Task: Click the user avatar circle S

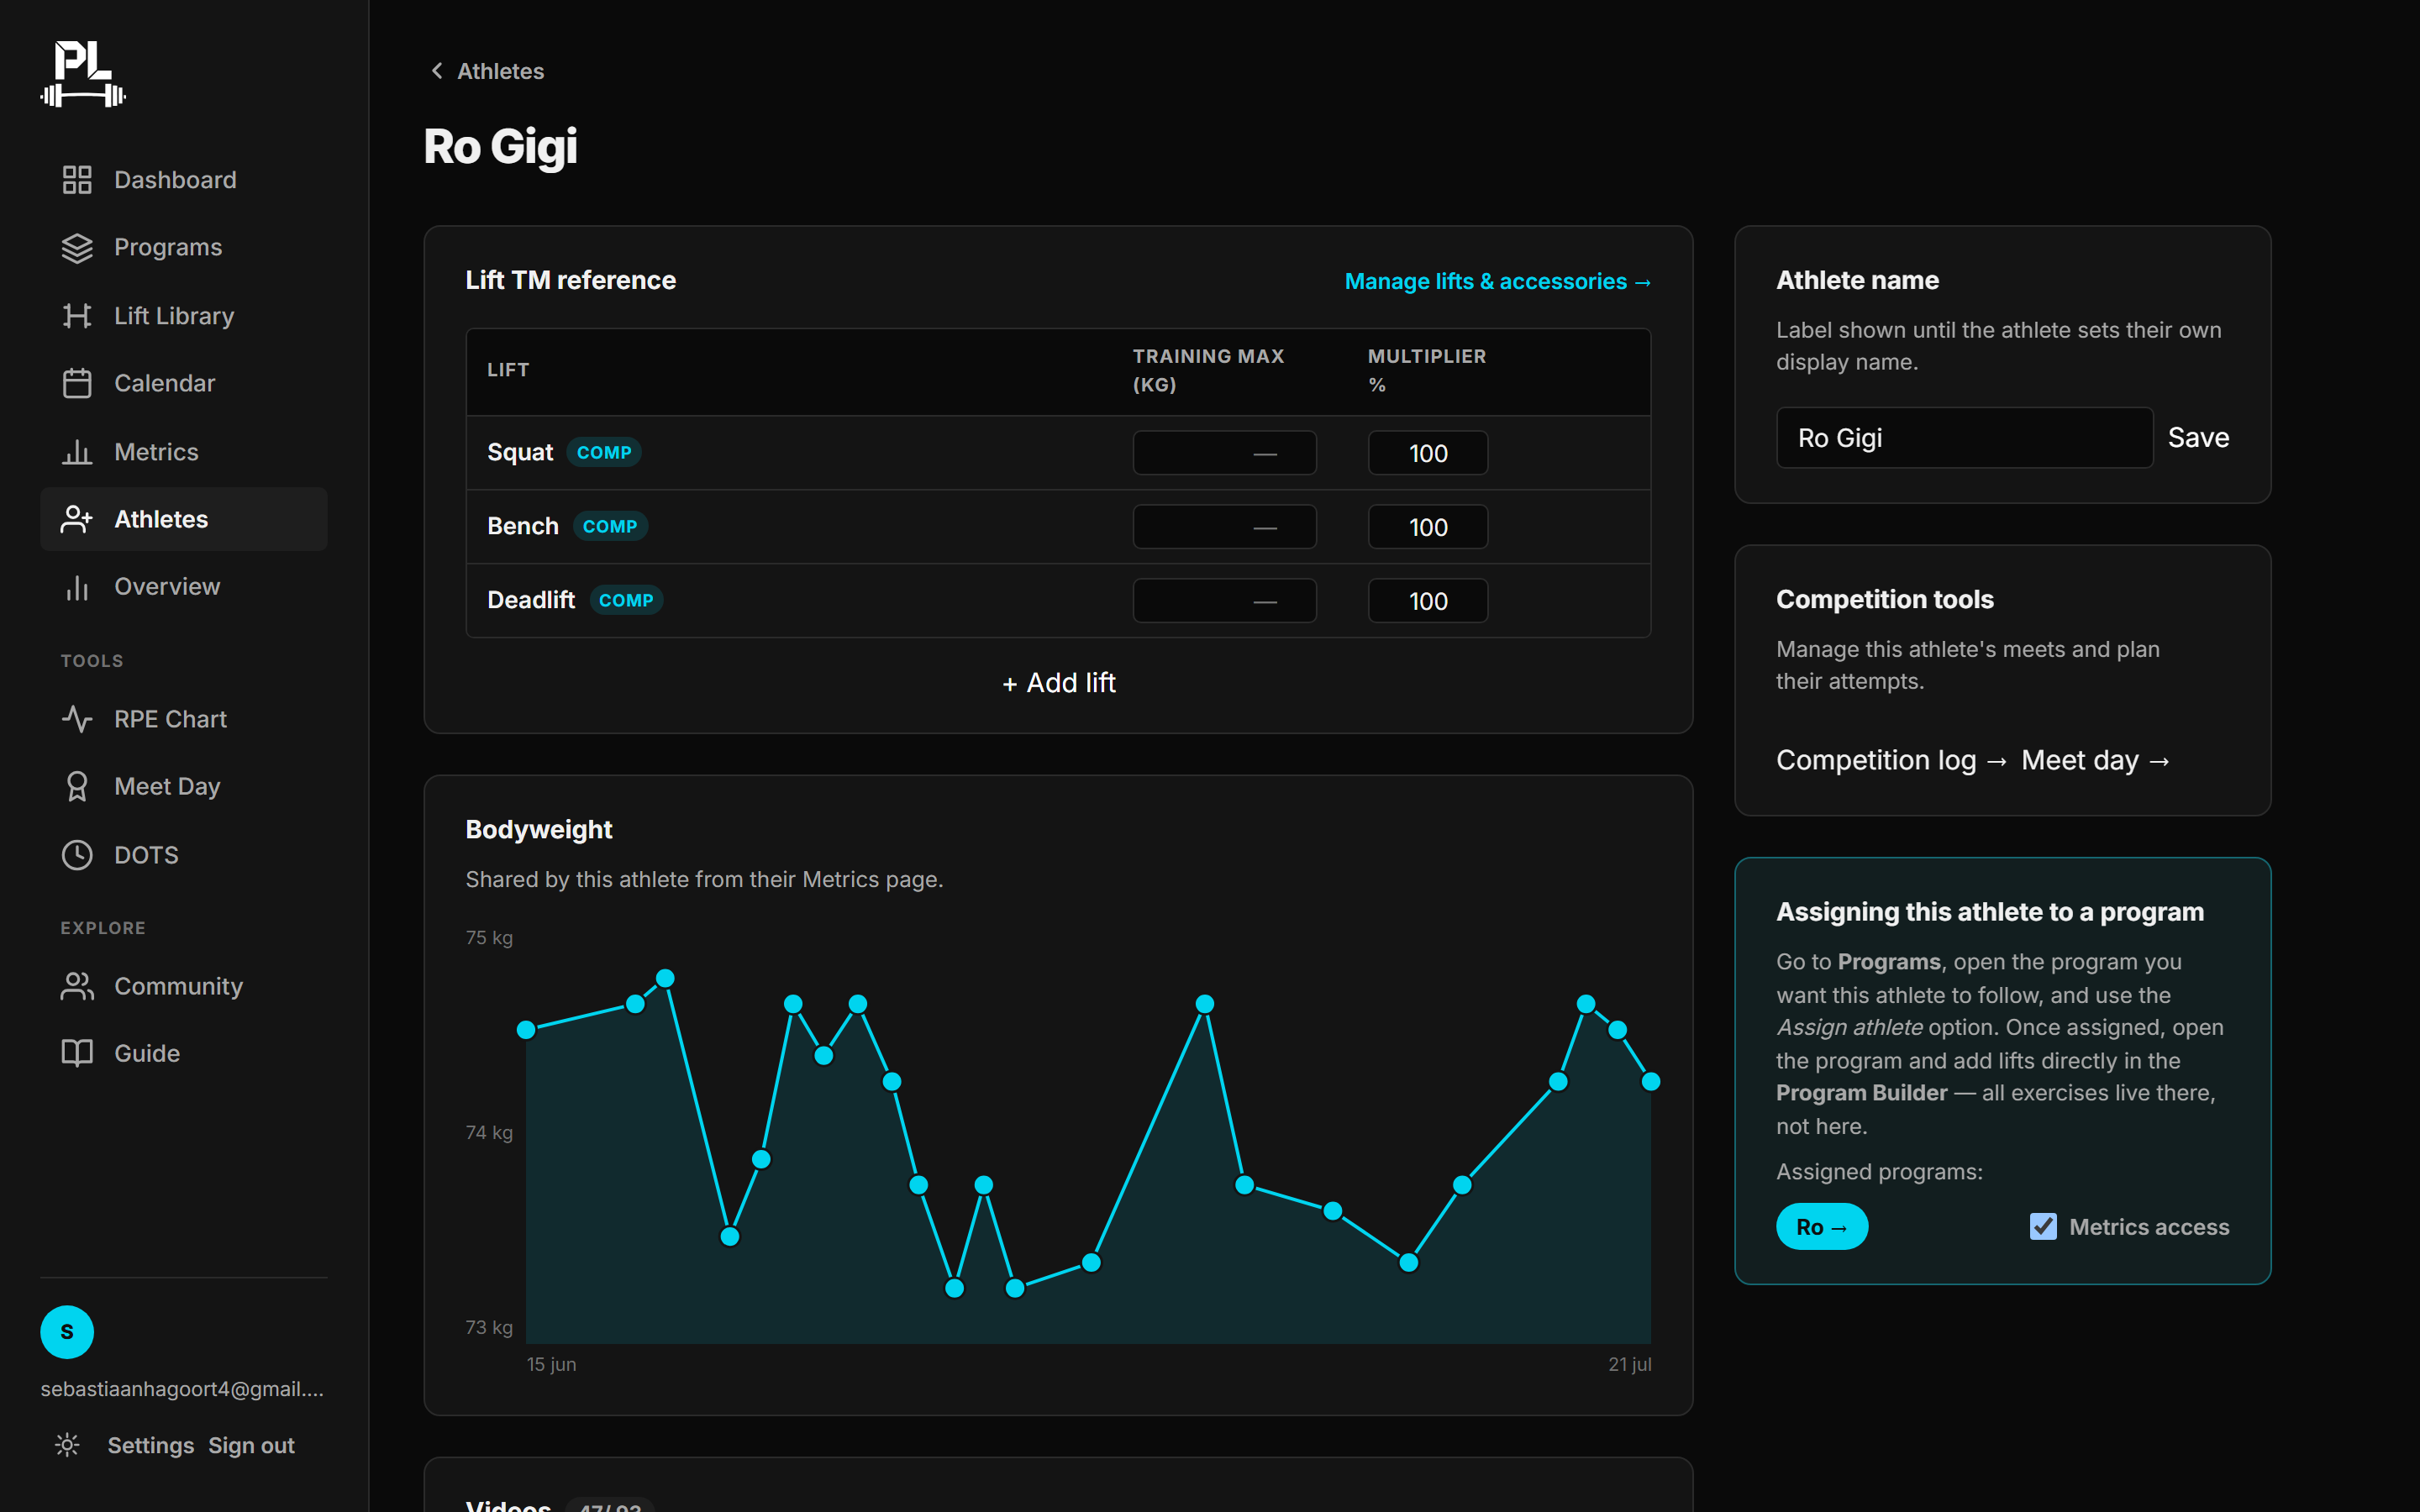Action: tap(67, 1332)
